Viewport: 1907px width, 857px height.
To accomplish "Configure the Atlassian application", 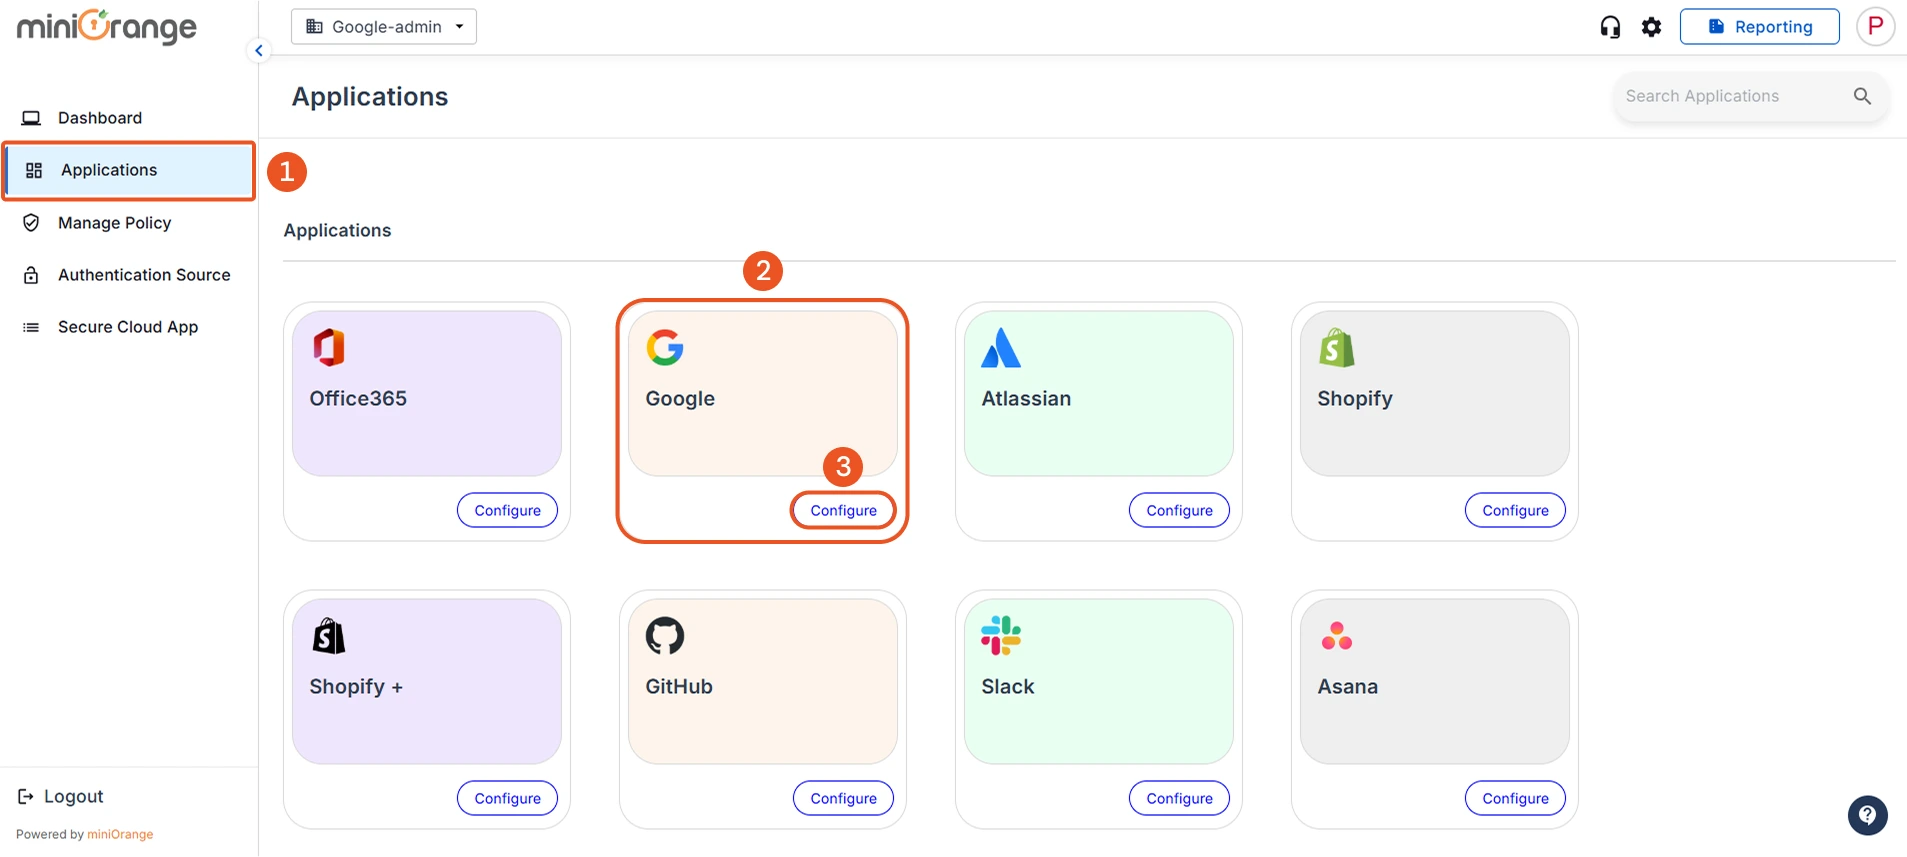I will [1180, 510].
